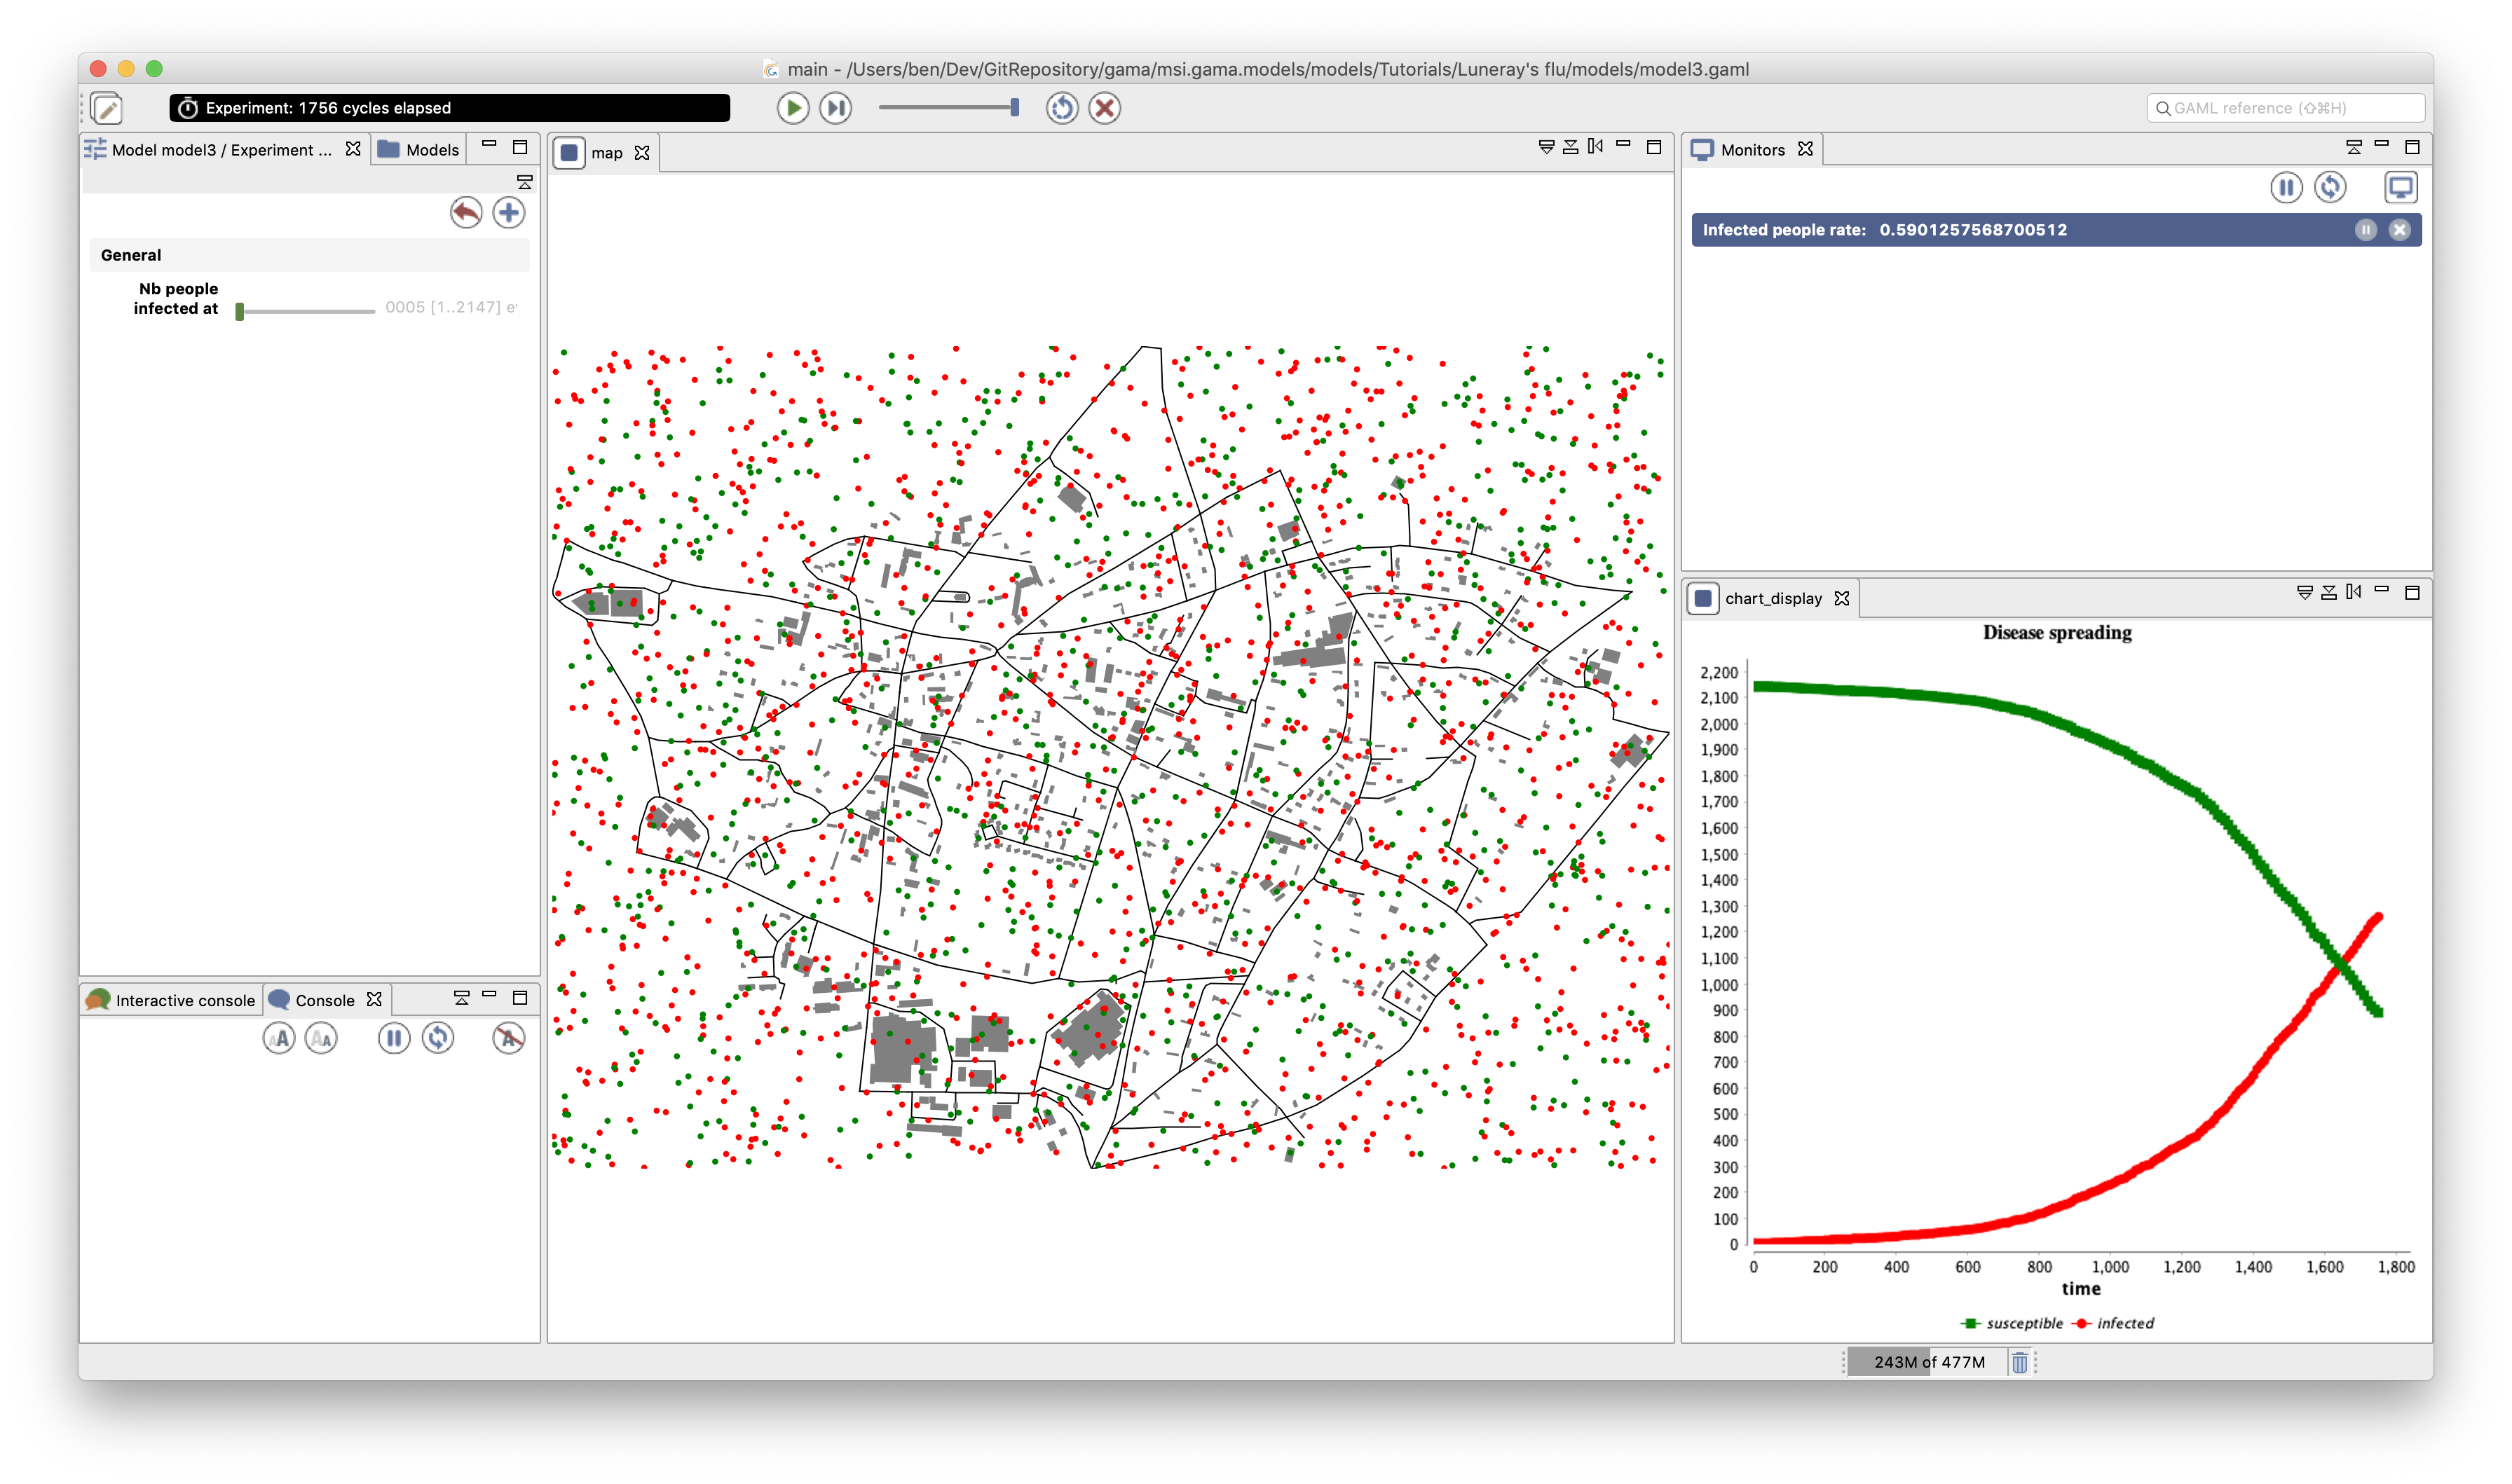The height and width of the screenshot is (1484, 2512).
Task: Synchronize the console refresh icon
Action: tap(437, 1038)
